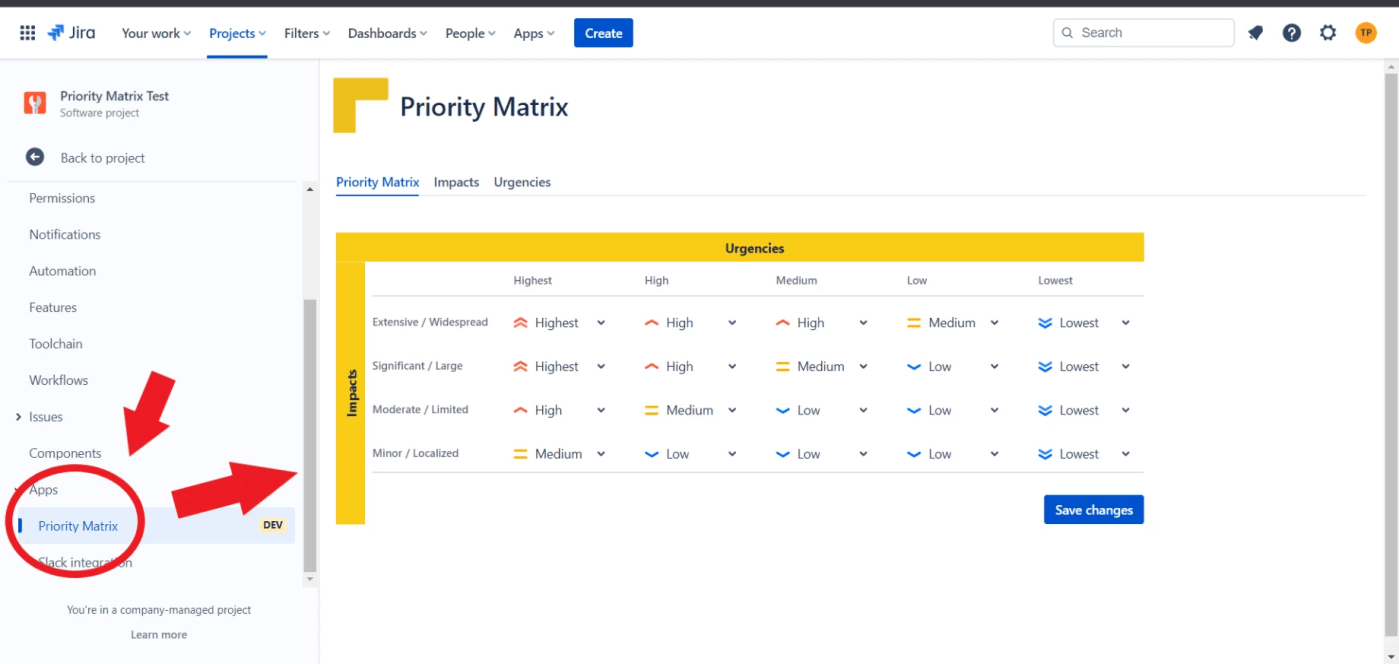Click the Jira logo in header
Image resolution: width=1399 pixels, height=664 pixels.
click(72, 33)
